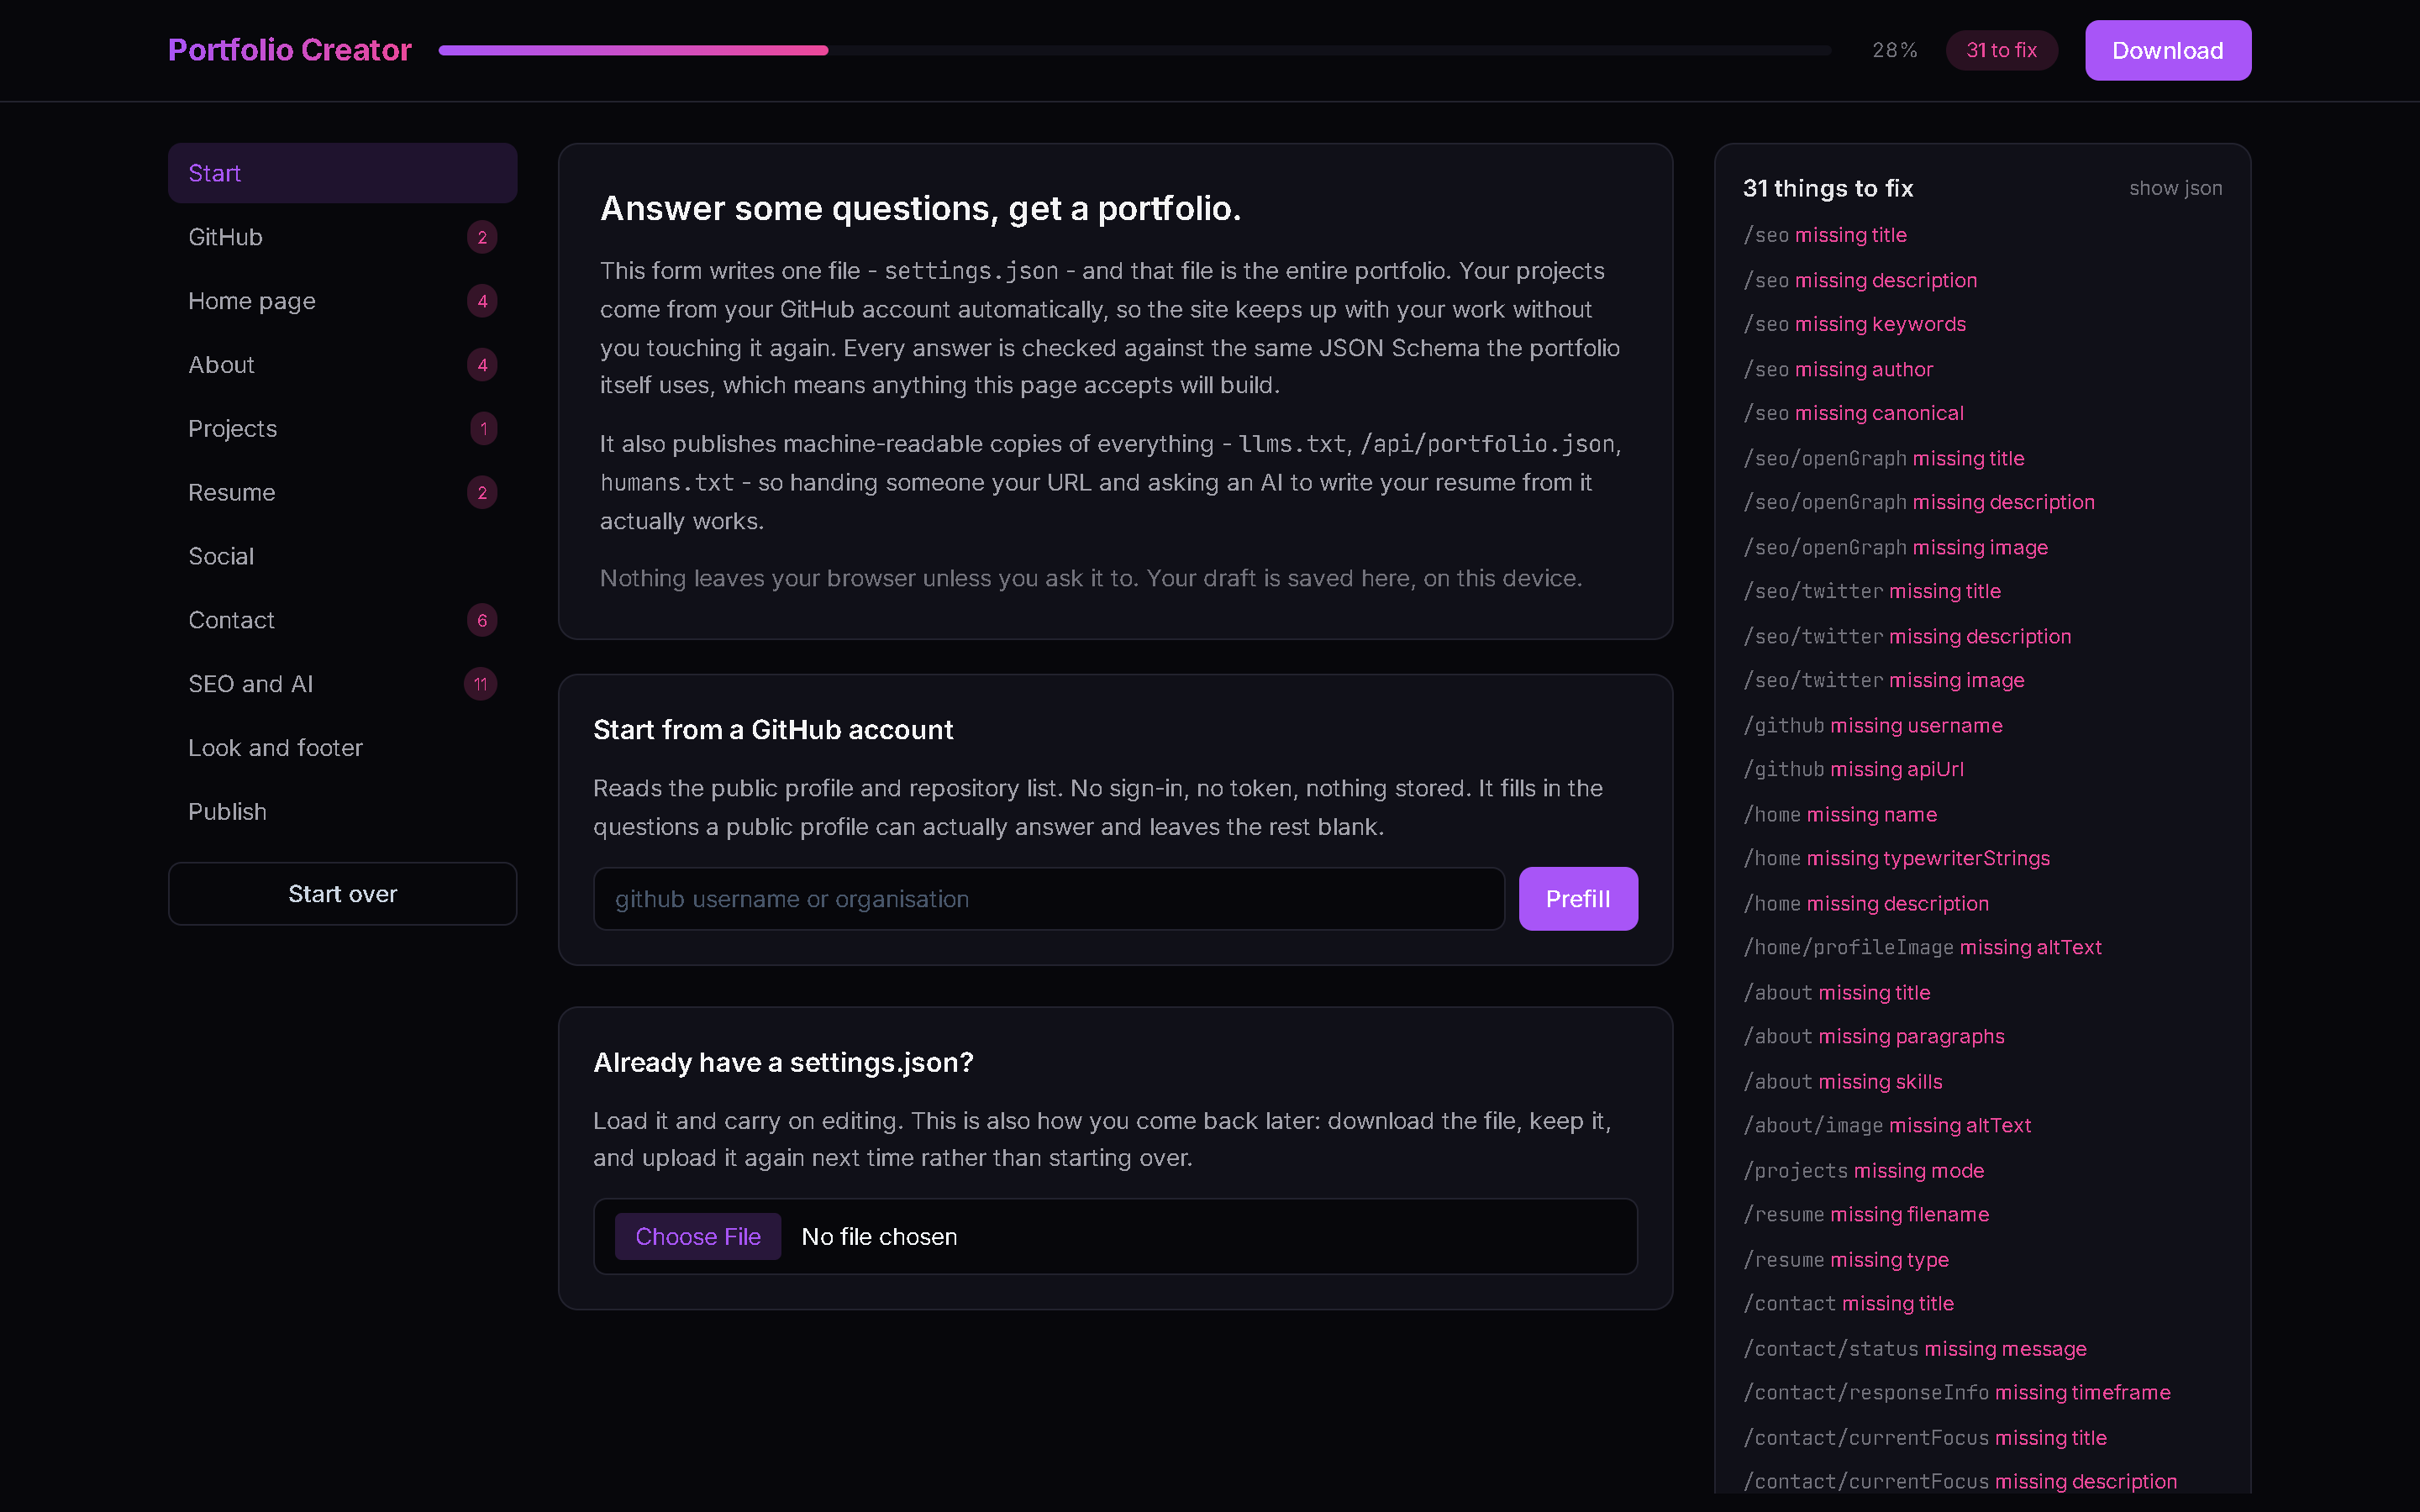Screen dimensions: 2420x1512
Task: Click '/projects missing mode' issue
Action: point(1864,1170)
